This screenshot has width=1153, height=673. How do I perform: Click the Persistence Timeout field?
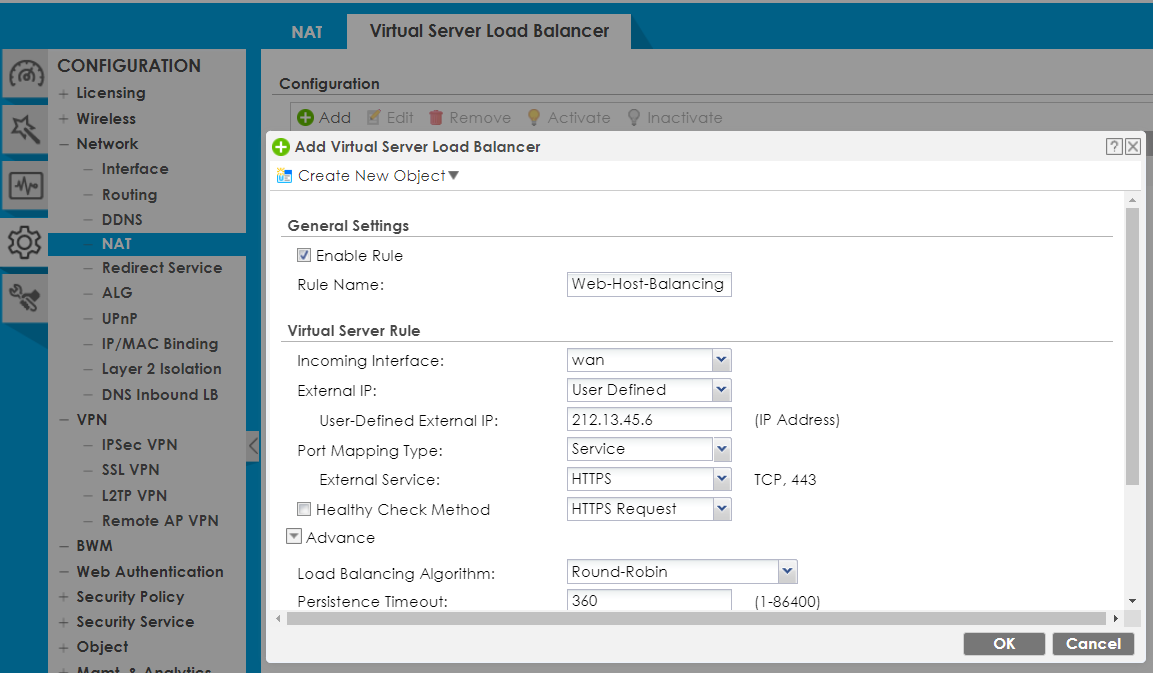[649, 599]
